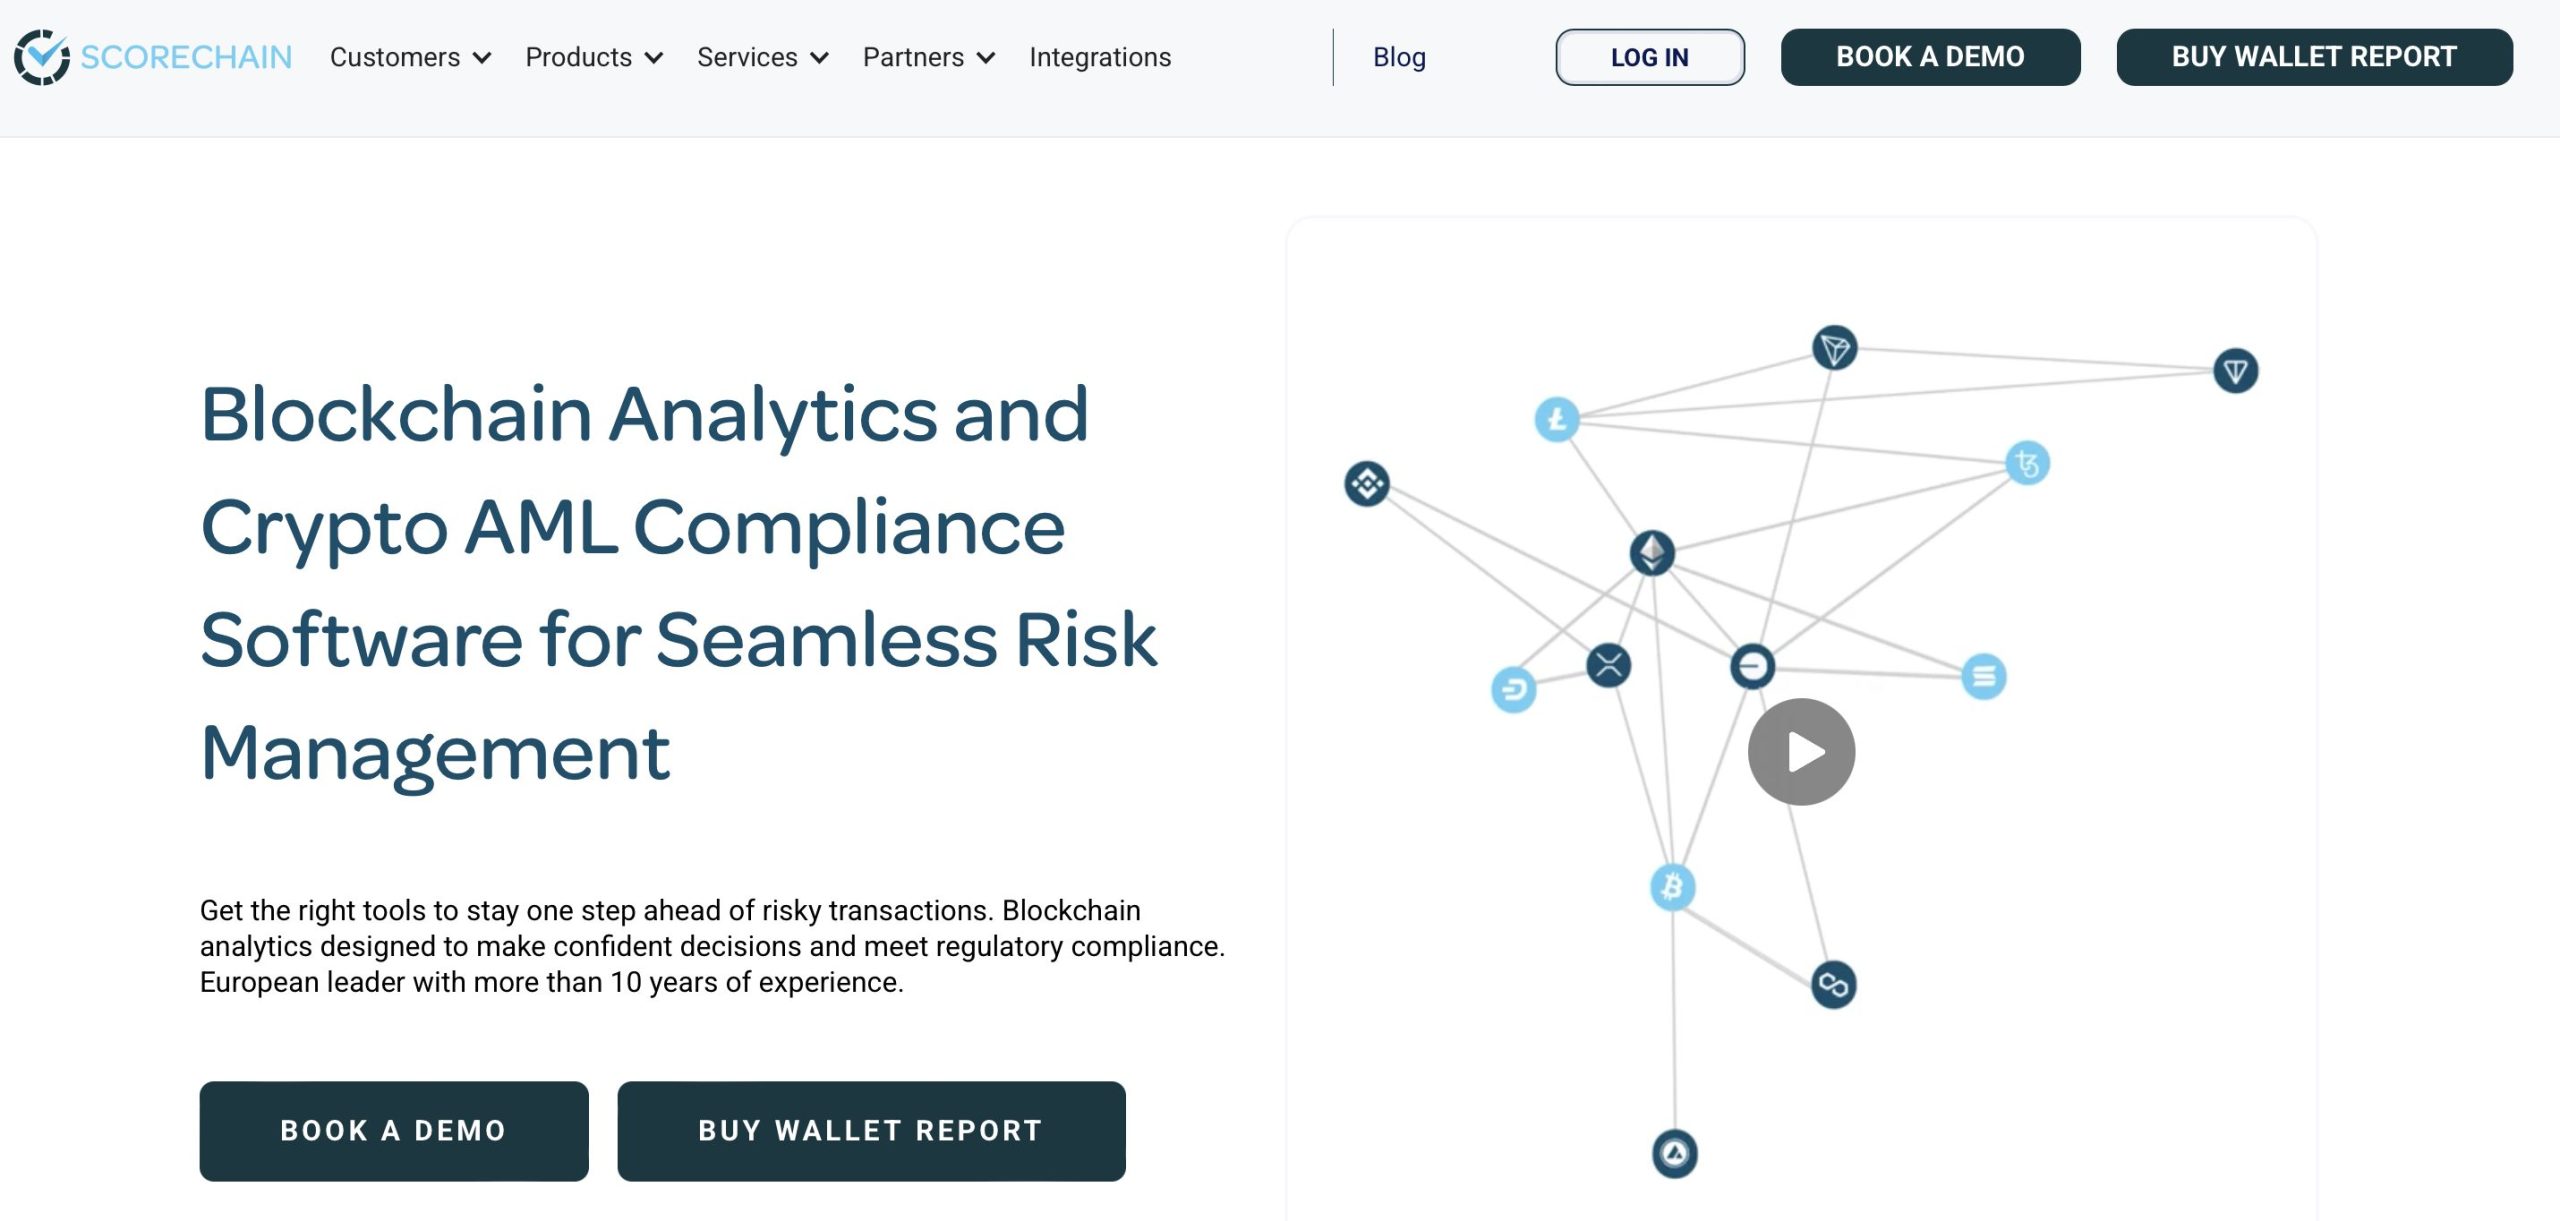
Task: Click the Binance chain node icon
Action: [x=1367, y=484]
